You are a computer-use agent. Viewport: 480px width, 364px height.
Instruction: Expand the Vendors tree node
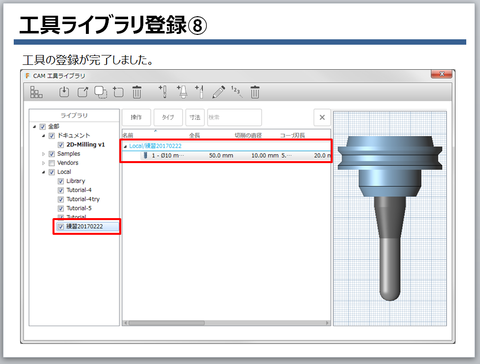click(43, 163)
